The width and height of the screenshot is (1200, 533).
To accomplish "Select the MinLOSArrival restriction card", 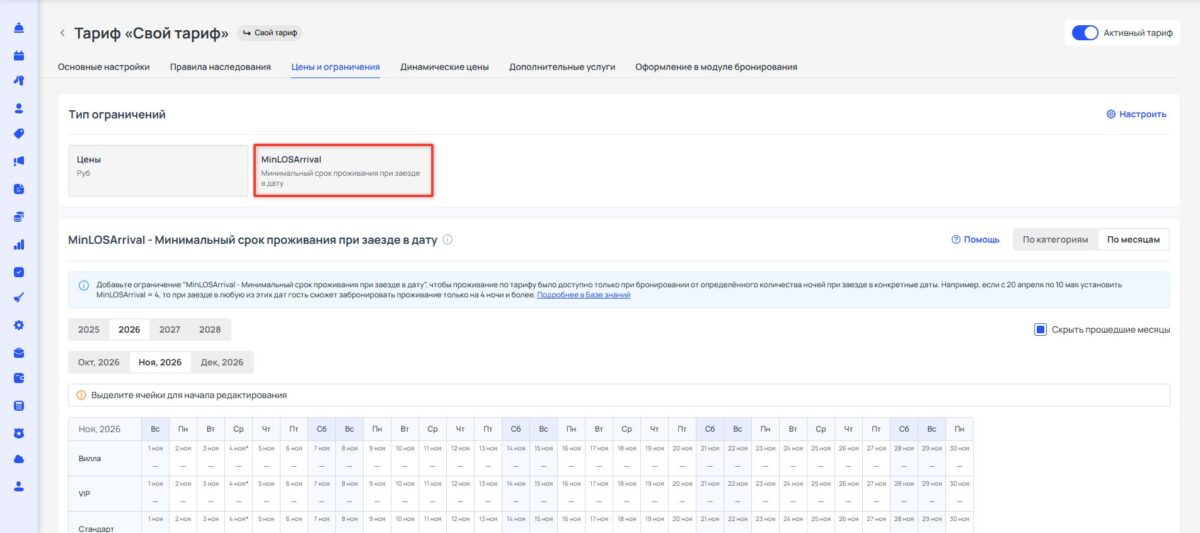I will point(343,170).
